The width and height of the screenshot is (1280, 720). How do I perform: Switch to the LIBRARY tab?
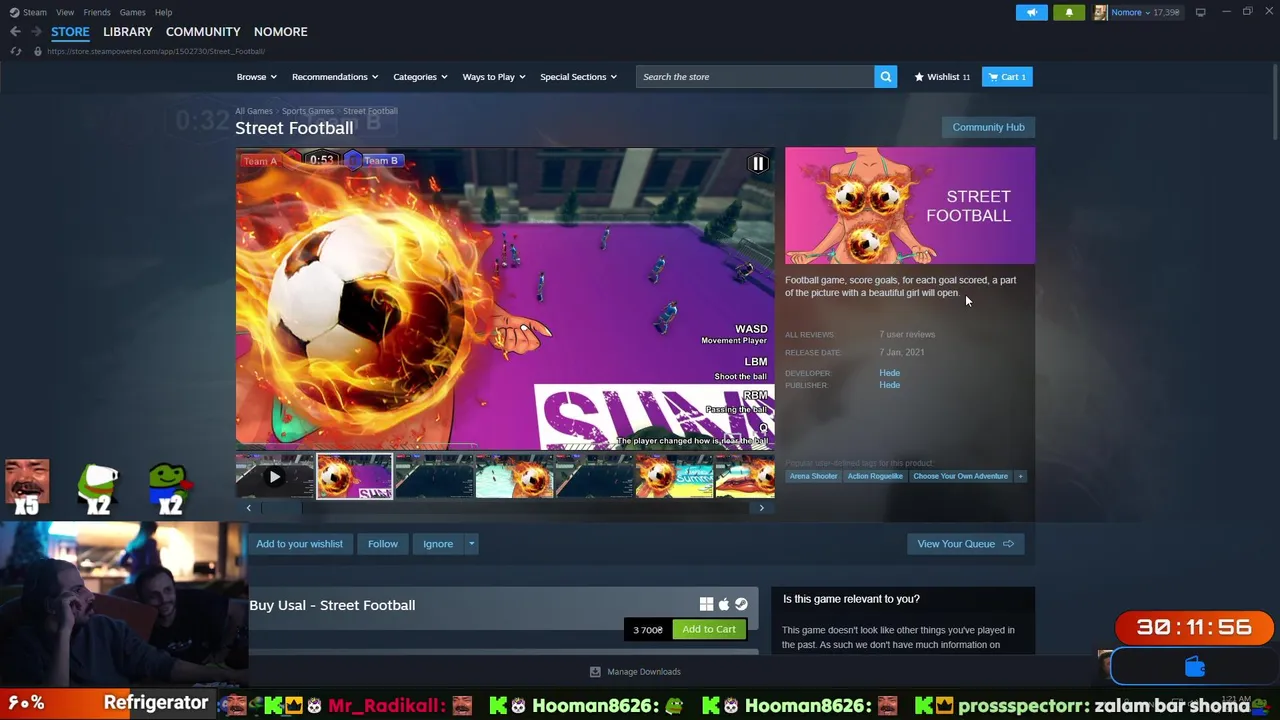[x=128, y=32]
